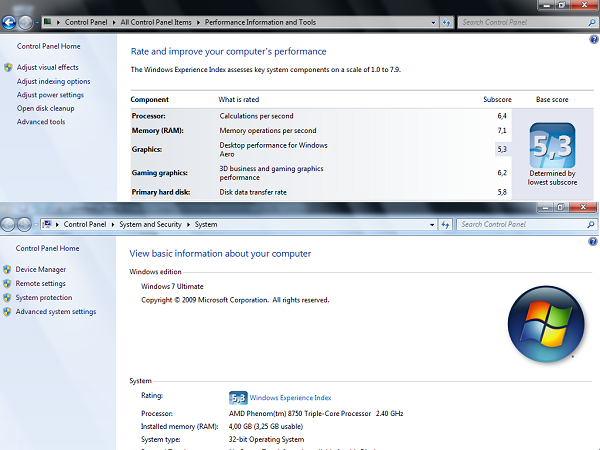
Task: Open Control Panel Home in Performance window
Action: point(49,46)
